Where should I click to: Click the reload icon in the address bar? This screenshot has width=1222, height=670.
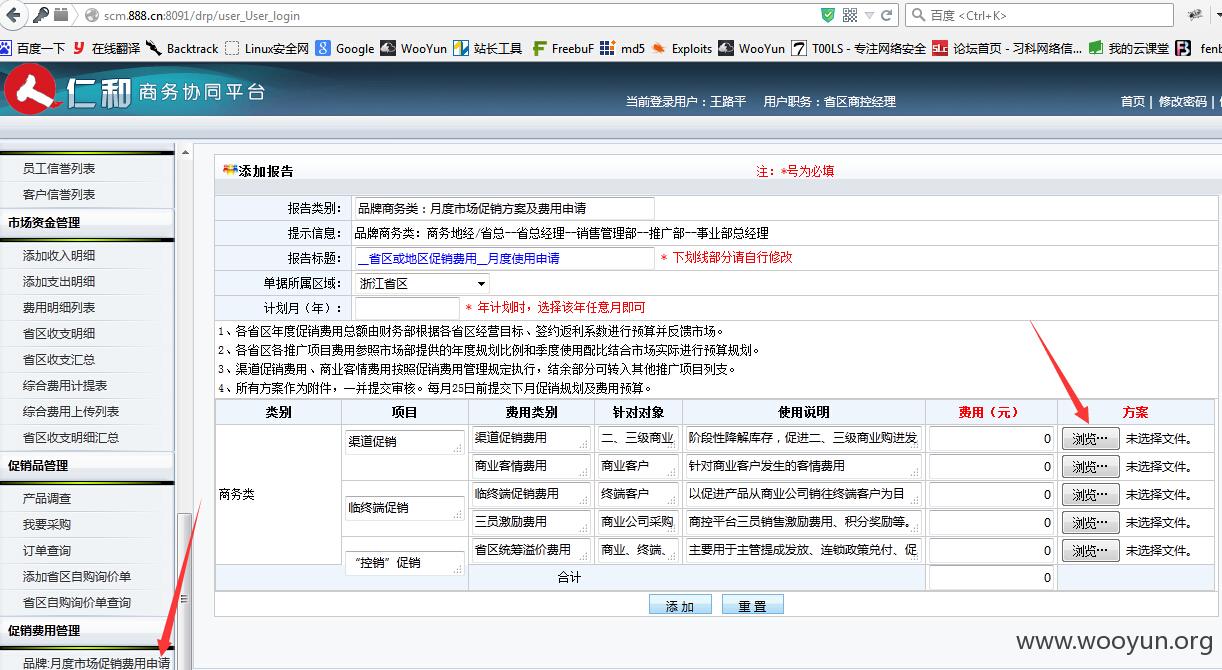tap(889, 15)
